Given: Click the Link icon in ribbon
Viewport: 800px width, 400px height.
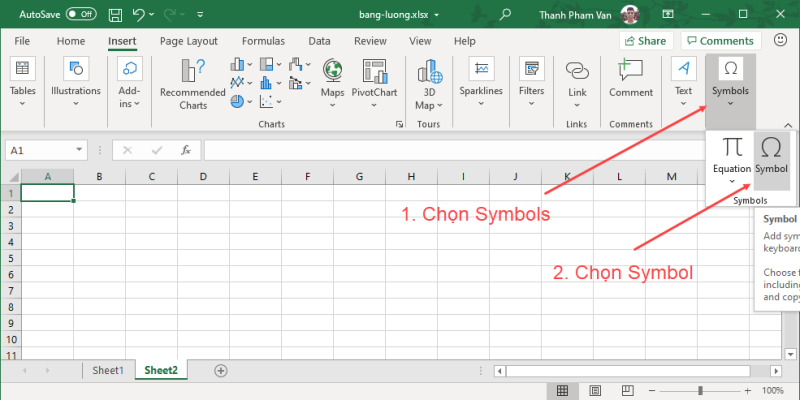Looking at the screenshot, I should [x=577, y=79].
